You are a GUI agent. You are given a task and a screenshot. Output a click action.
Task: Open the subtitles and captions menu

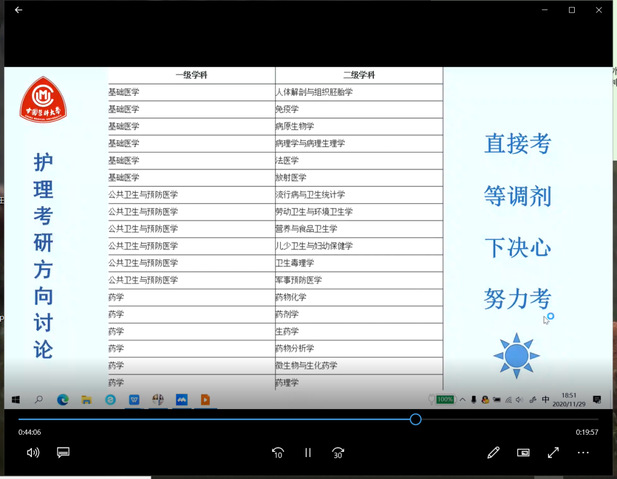[x=63, y=452]
